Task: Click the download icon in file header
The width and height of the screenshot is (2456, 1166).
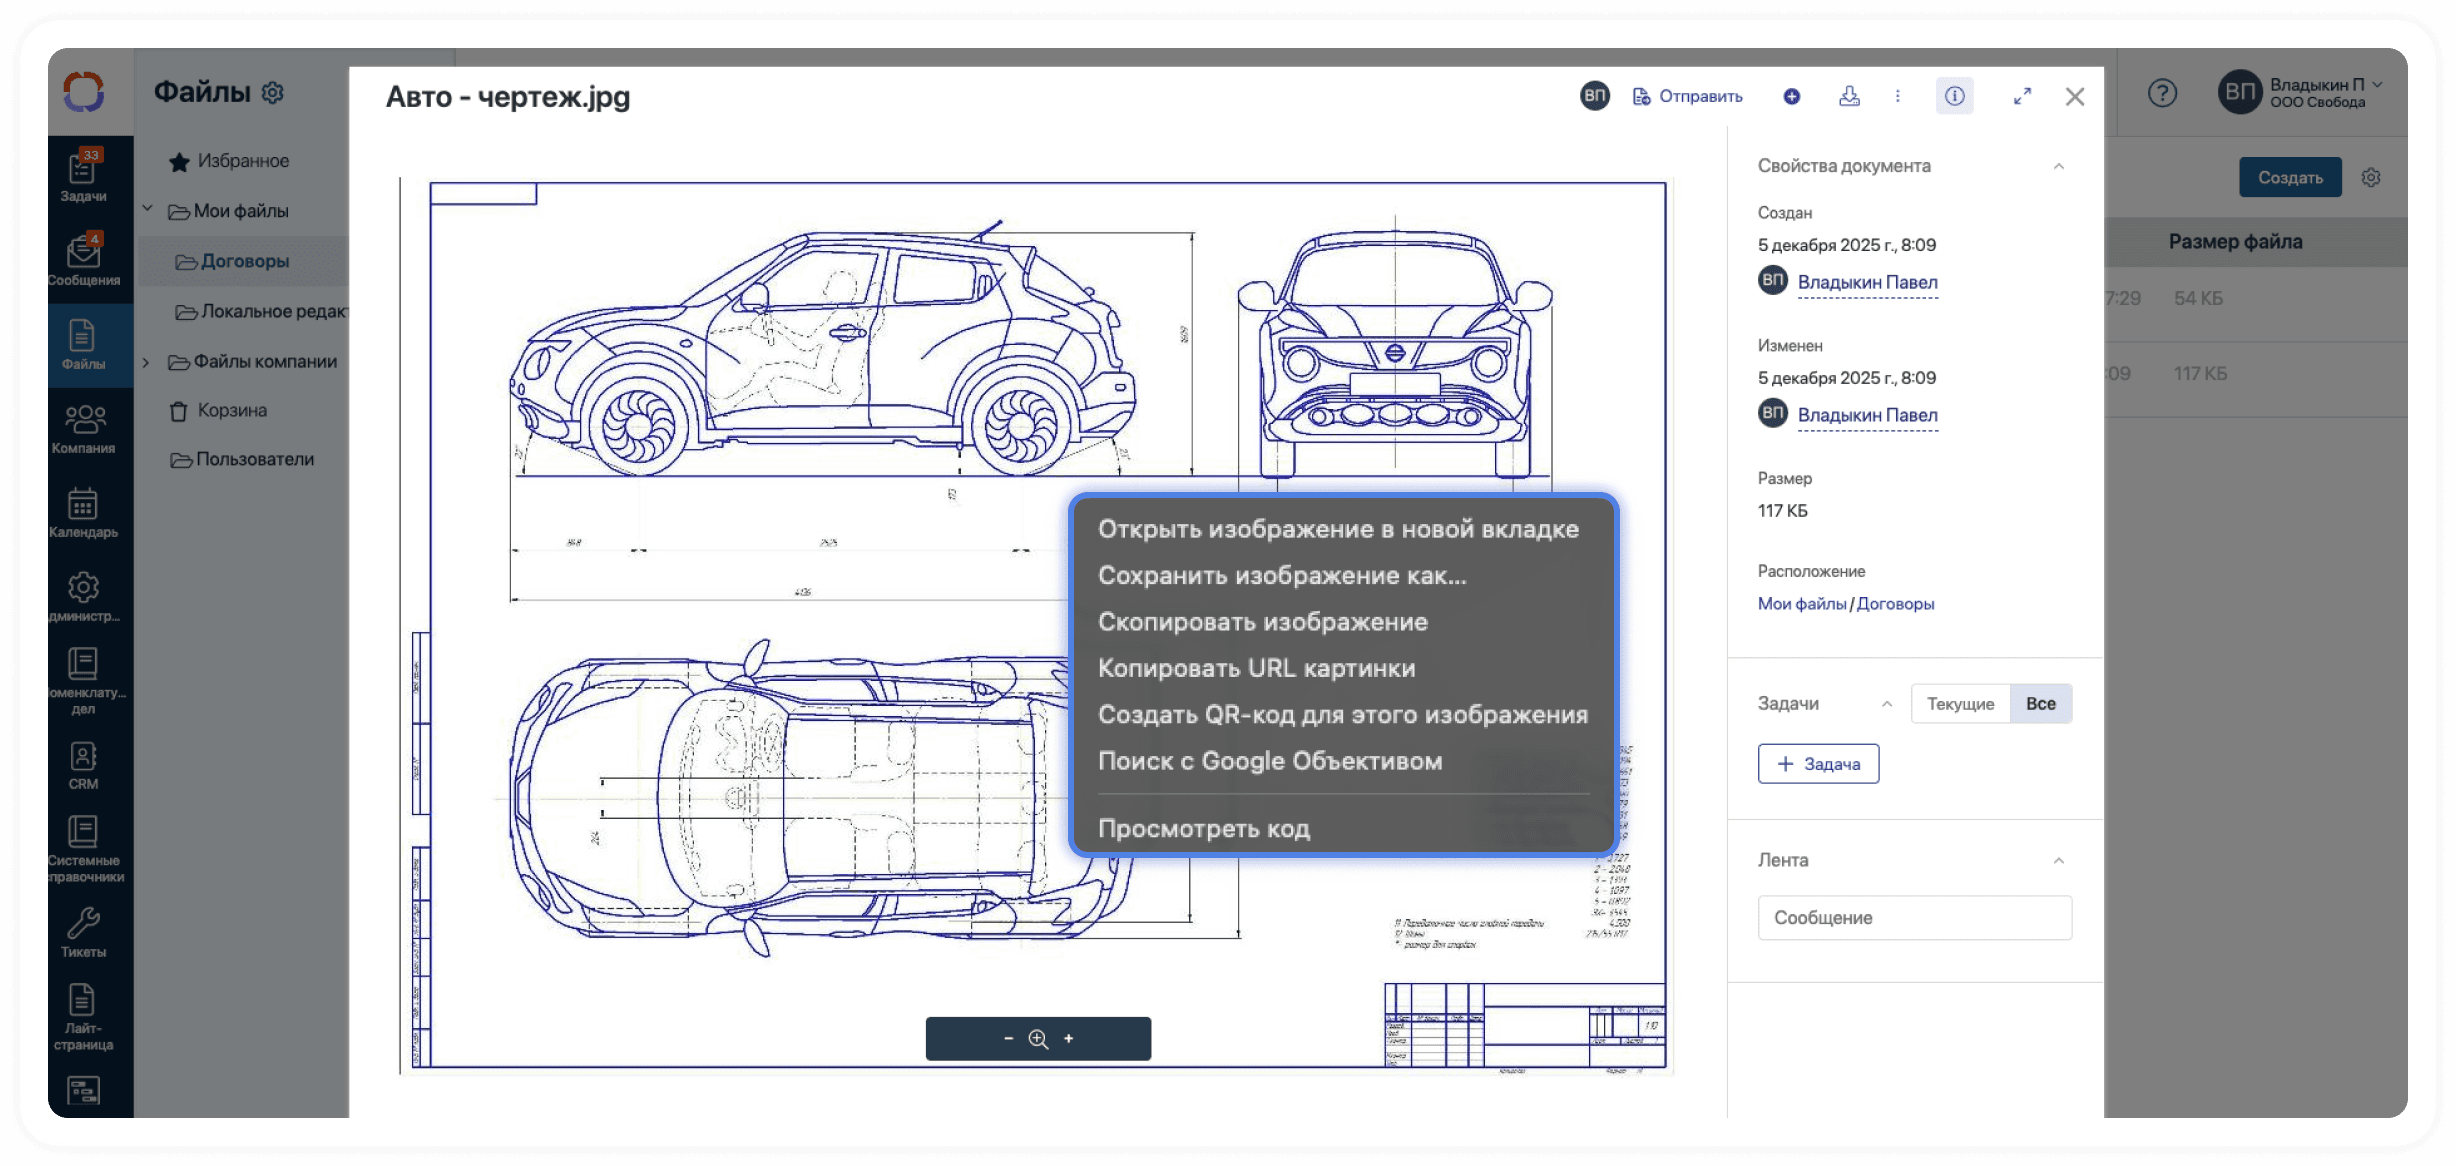Action: point(1849,96)
